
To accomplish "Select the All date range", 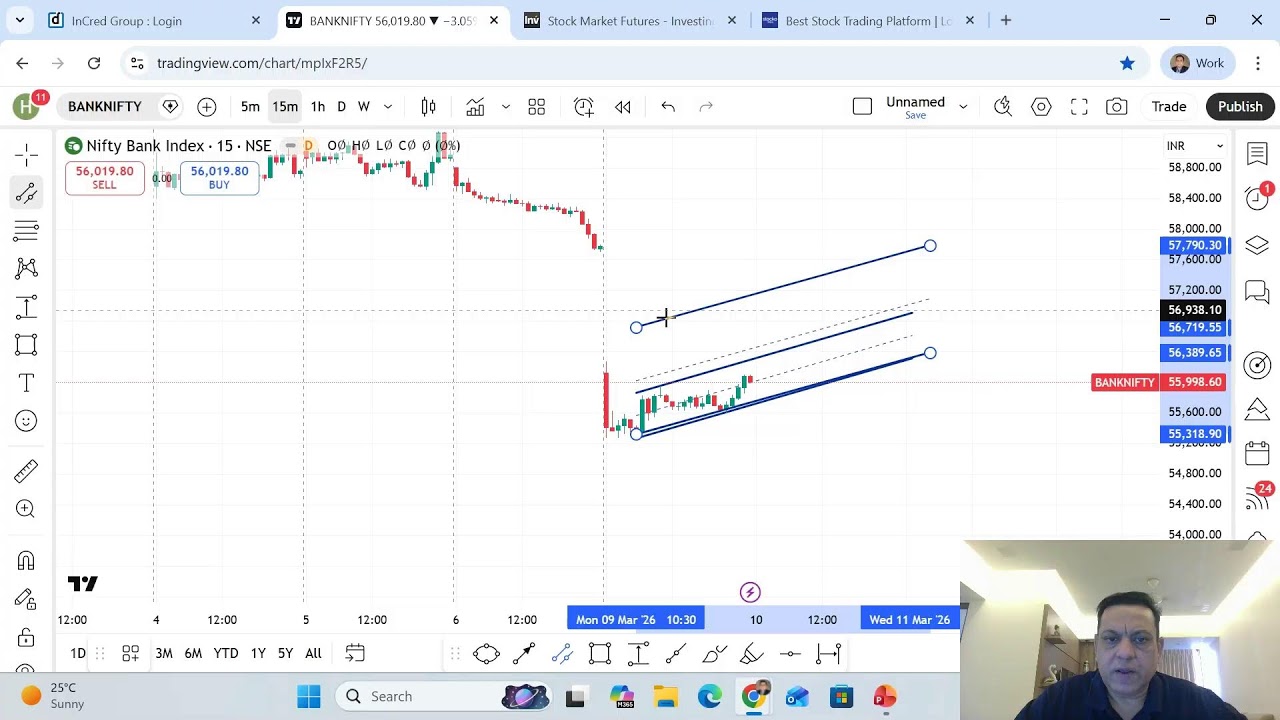I will (313, 653).
